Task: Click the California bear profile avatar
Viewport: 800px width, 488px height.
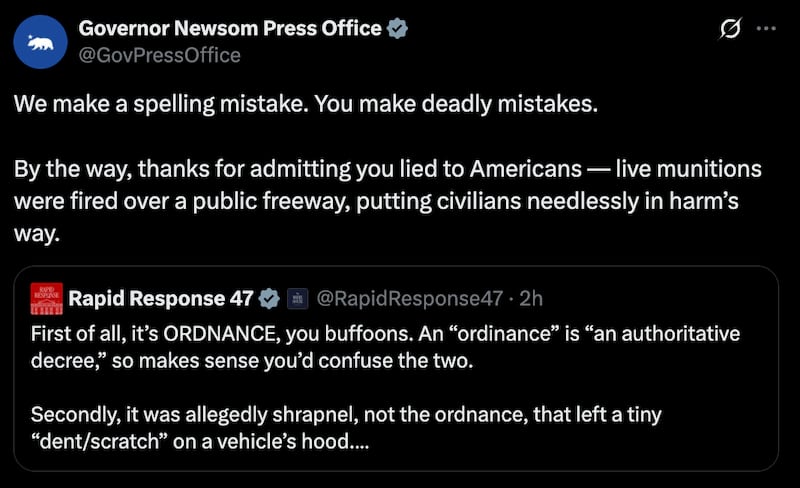Action: pos(40,41)
